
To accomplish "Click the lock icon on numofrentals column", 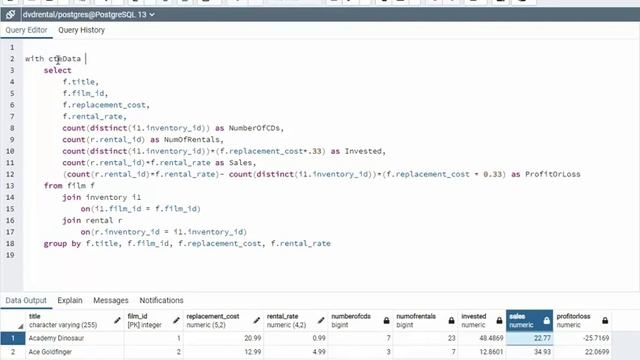I will click(451, 320).
